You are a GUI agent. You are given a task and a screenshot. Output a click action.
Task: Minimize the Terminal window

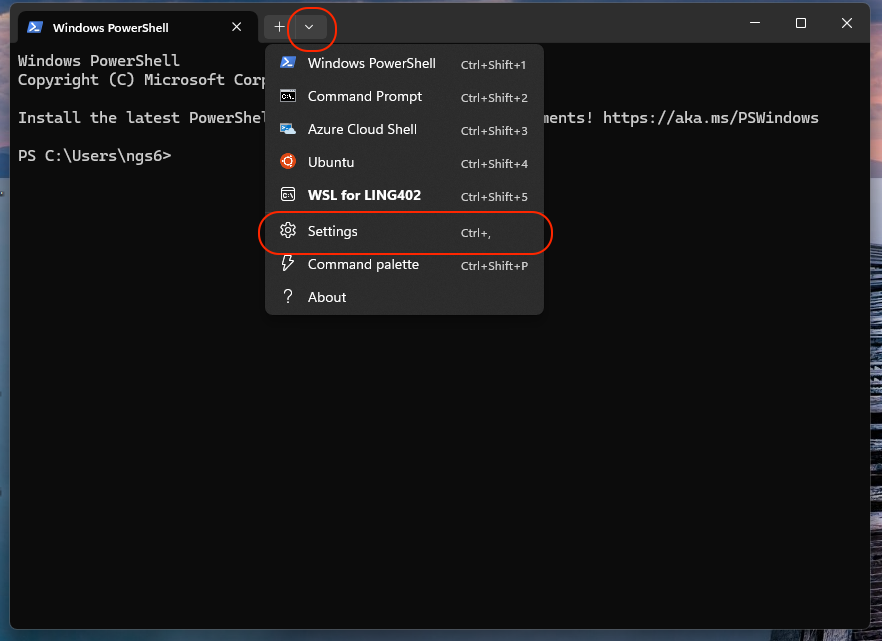755,23
